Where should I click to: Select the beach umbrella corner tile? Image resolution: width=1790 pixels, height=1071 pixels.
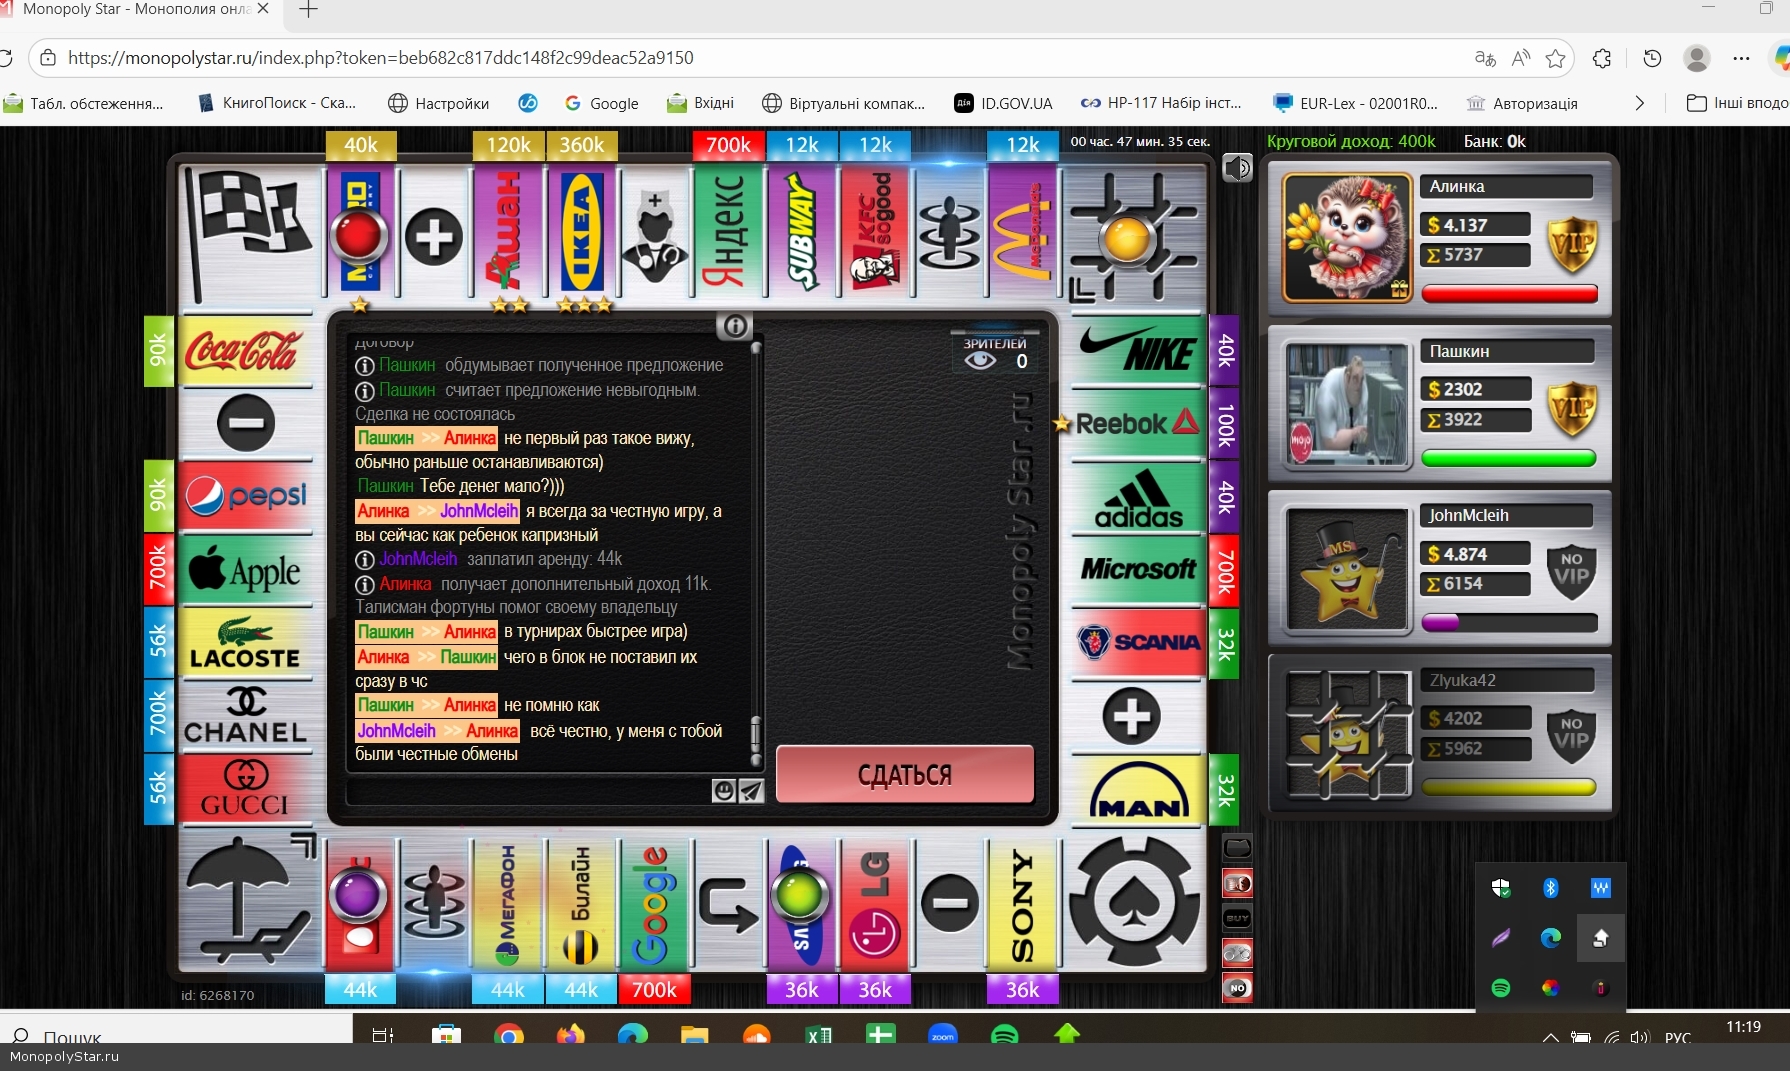pos(247,902)
